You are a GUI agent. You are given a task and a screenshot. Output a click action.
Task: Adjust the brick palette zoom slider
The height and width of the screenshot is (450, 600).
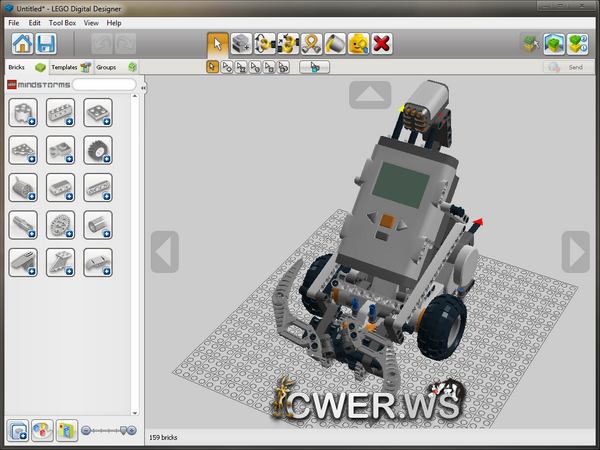[108, 430]
